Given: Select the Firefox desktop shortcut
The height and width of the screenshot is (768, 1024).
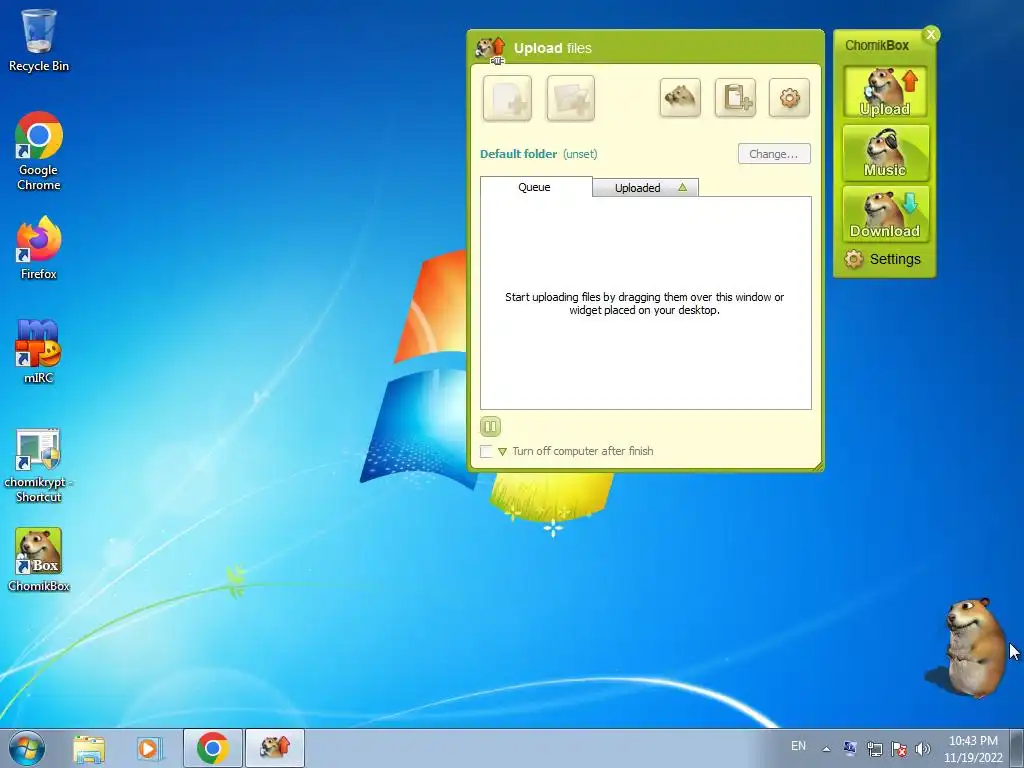Looking at the screenshot, I should coord(39,248).
